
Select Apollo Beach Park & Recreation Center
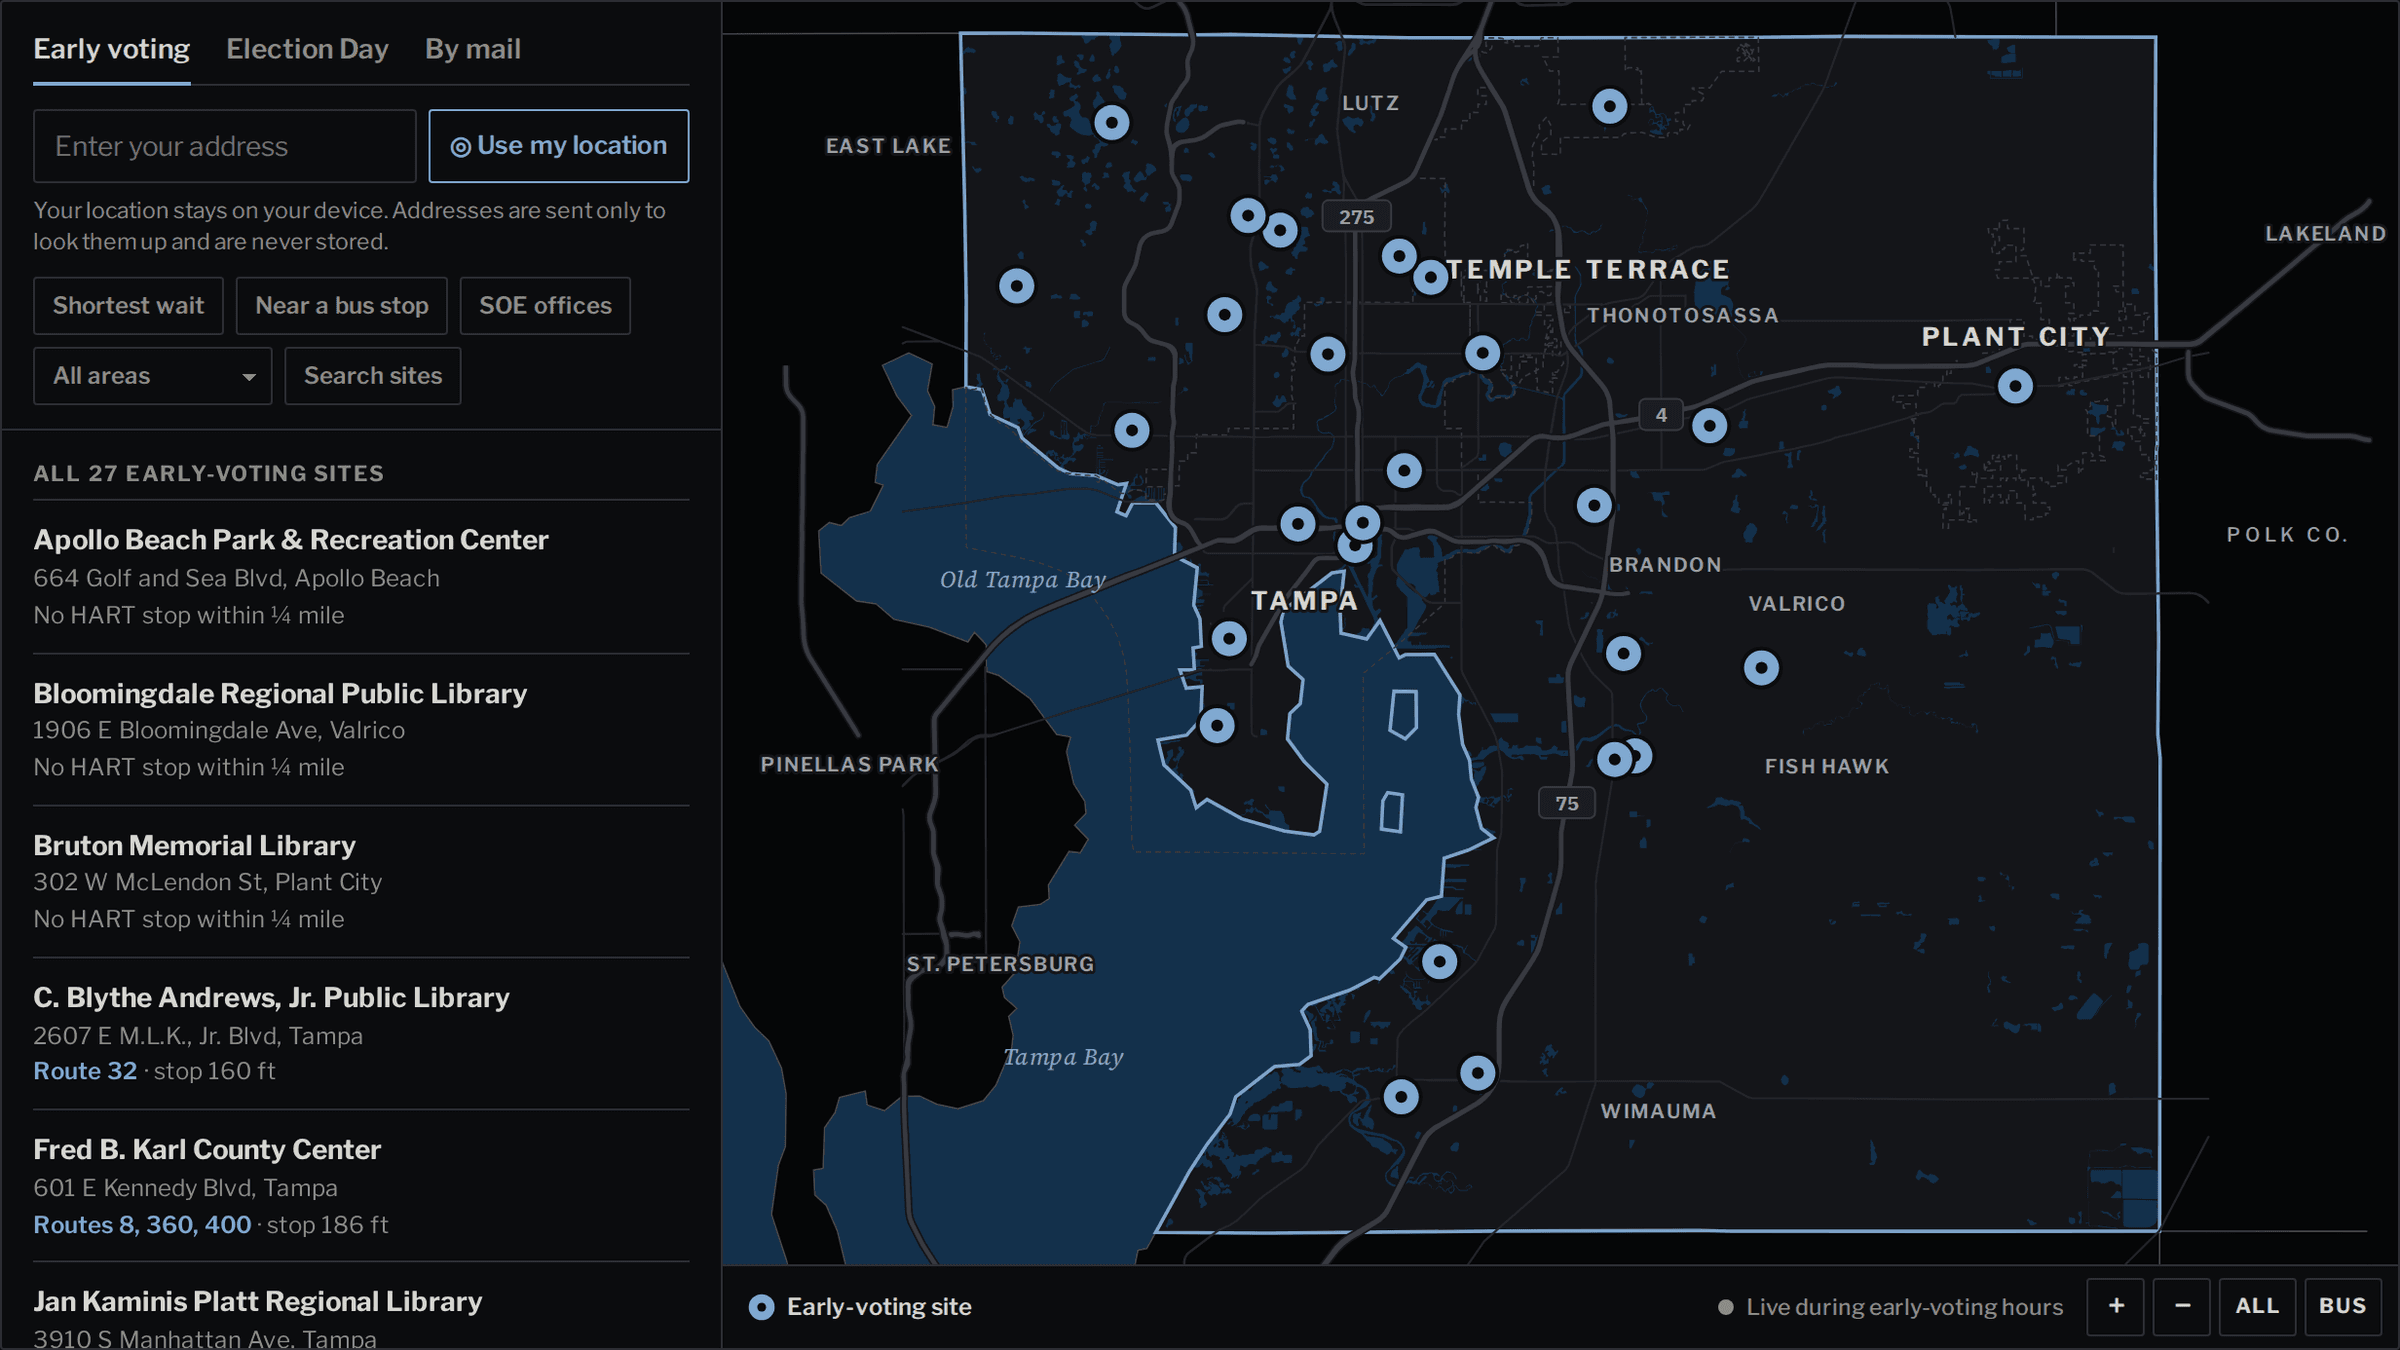click(x=361, y=577)
